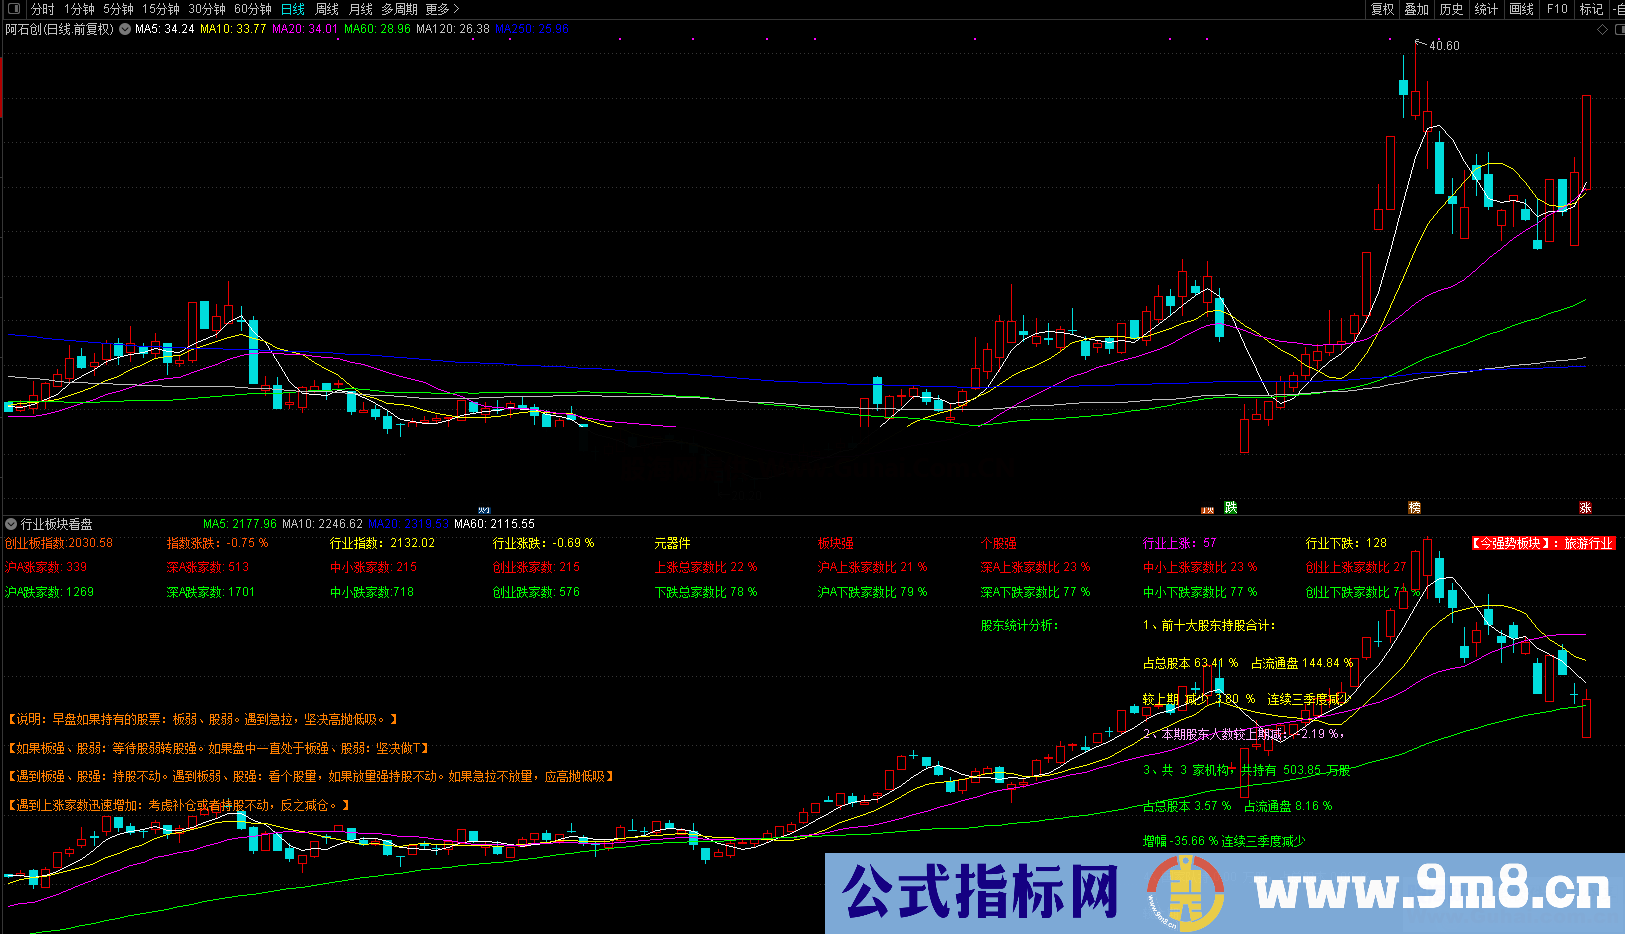Click the red 涨 marker on timeline
Image resolution: width=1625 pixels, height=934 pixels.
(1585, 508)
